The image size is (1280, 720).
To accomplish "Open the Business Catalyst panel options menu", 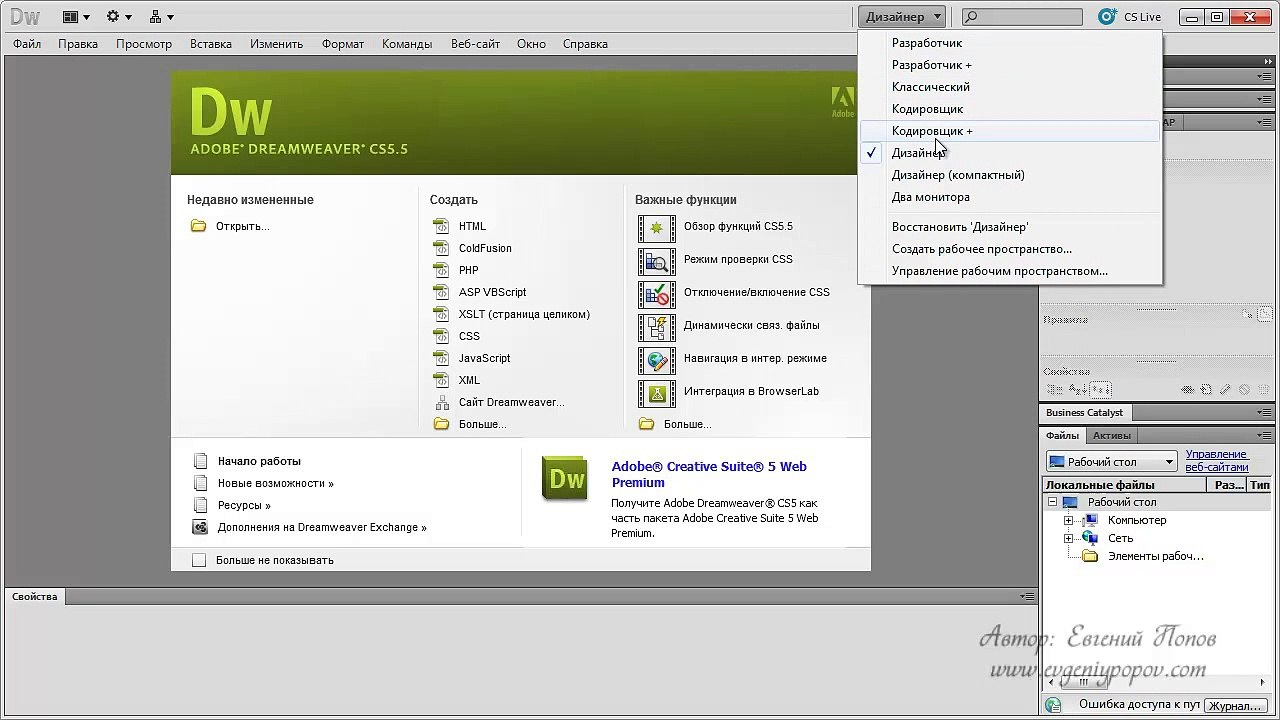I will [x=1264, y=412].
